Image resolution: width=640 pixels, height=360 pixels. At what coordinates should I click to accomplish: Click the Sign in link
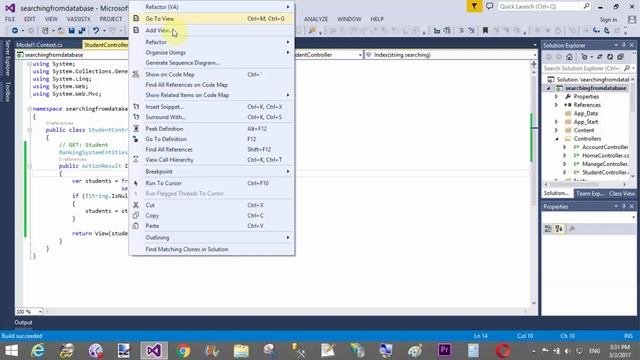pyautogui.click(x=608, y=20)
